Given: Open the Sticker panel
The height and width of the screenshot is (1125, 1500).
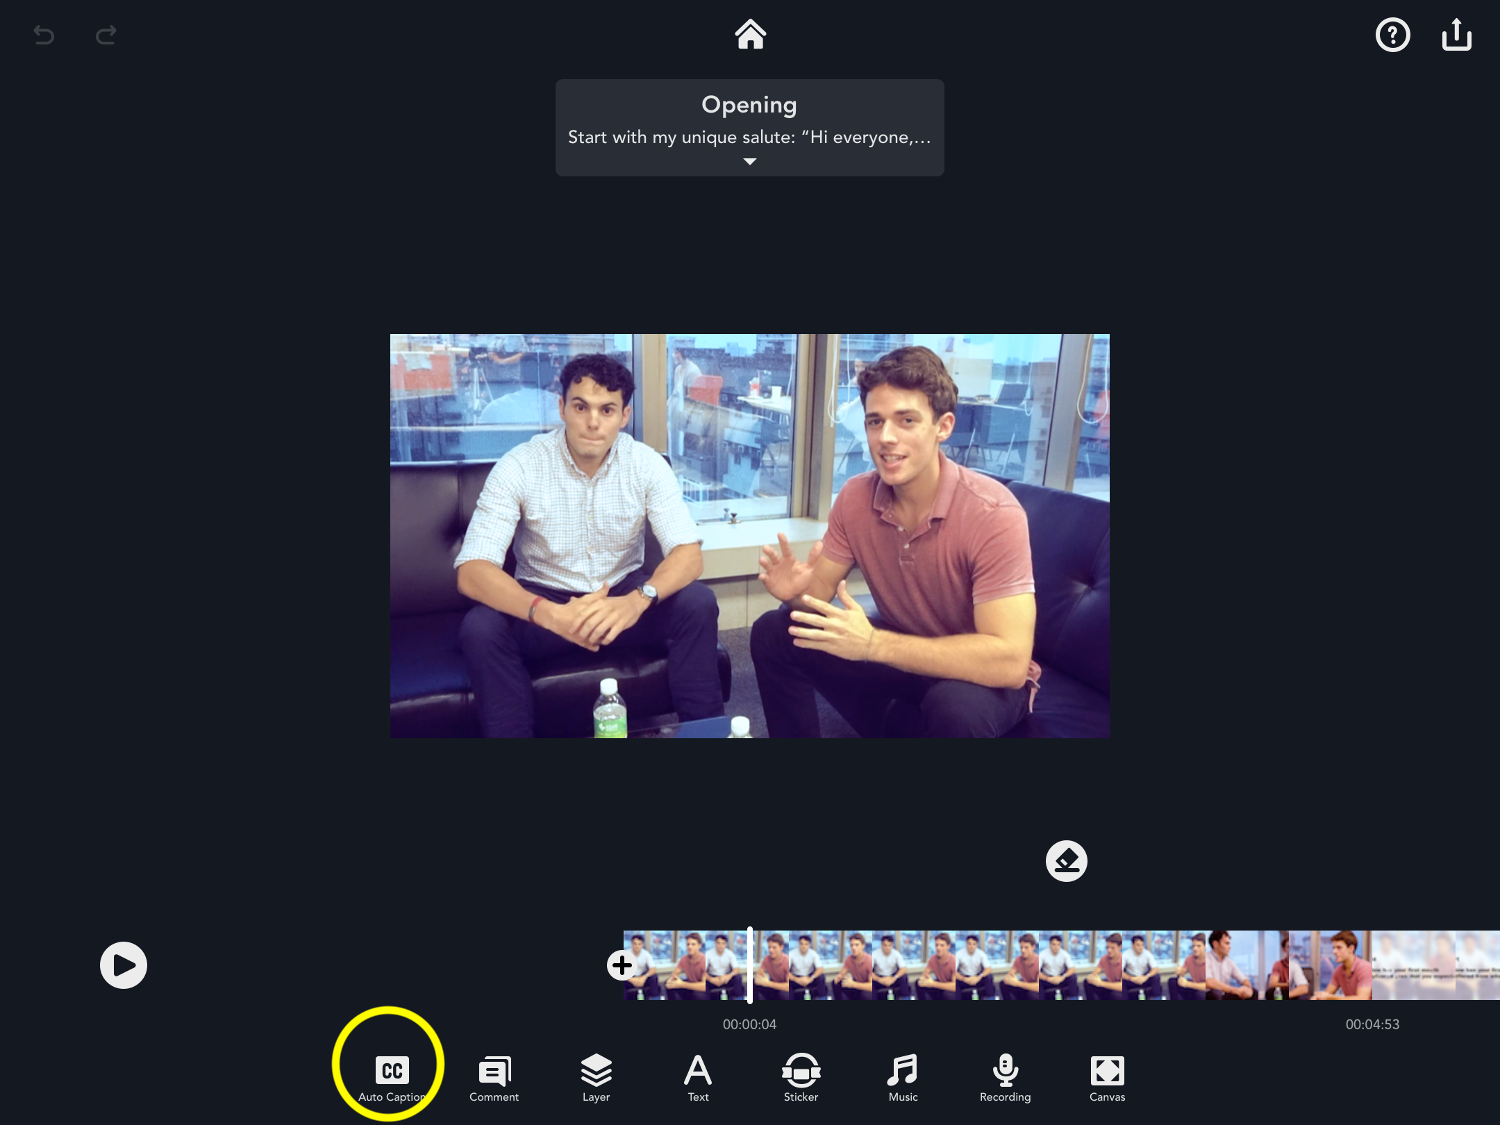Looking at the screenshot, I should coord(801,1077).
